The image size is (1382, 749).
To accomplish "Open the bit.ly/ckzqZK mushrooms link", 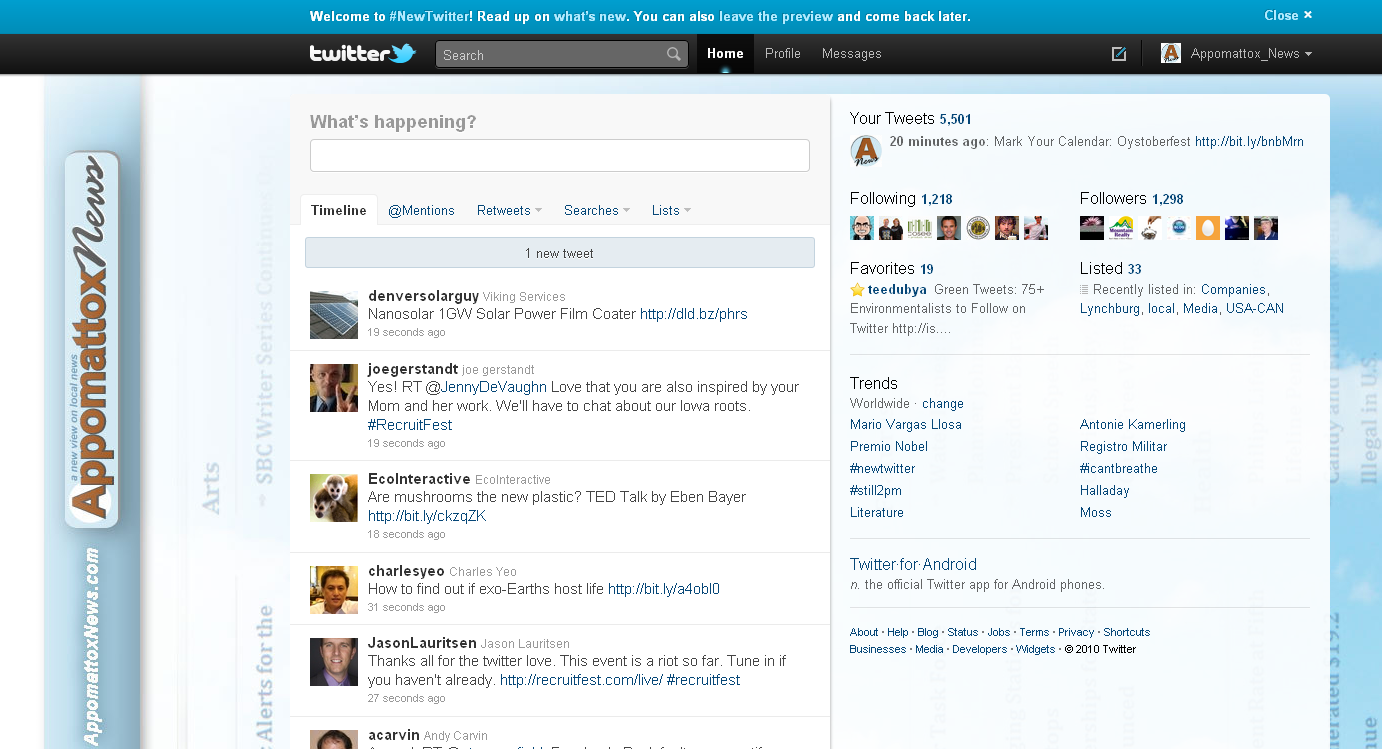I will point(427,516).
